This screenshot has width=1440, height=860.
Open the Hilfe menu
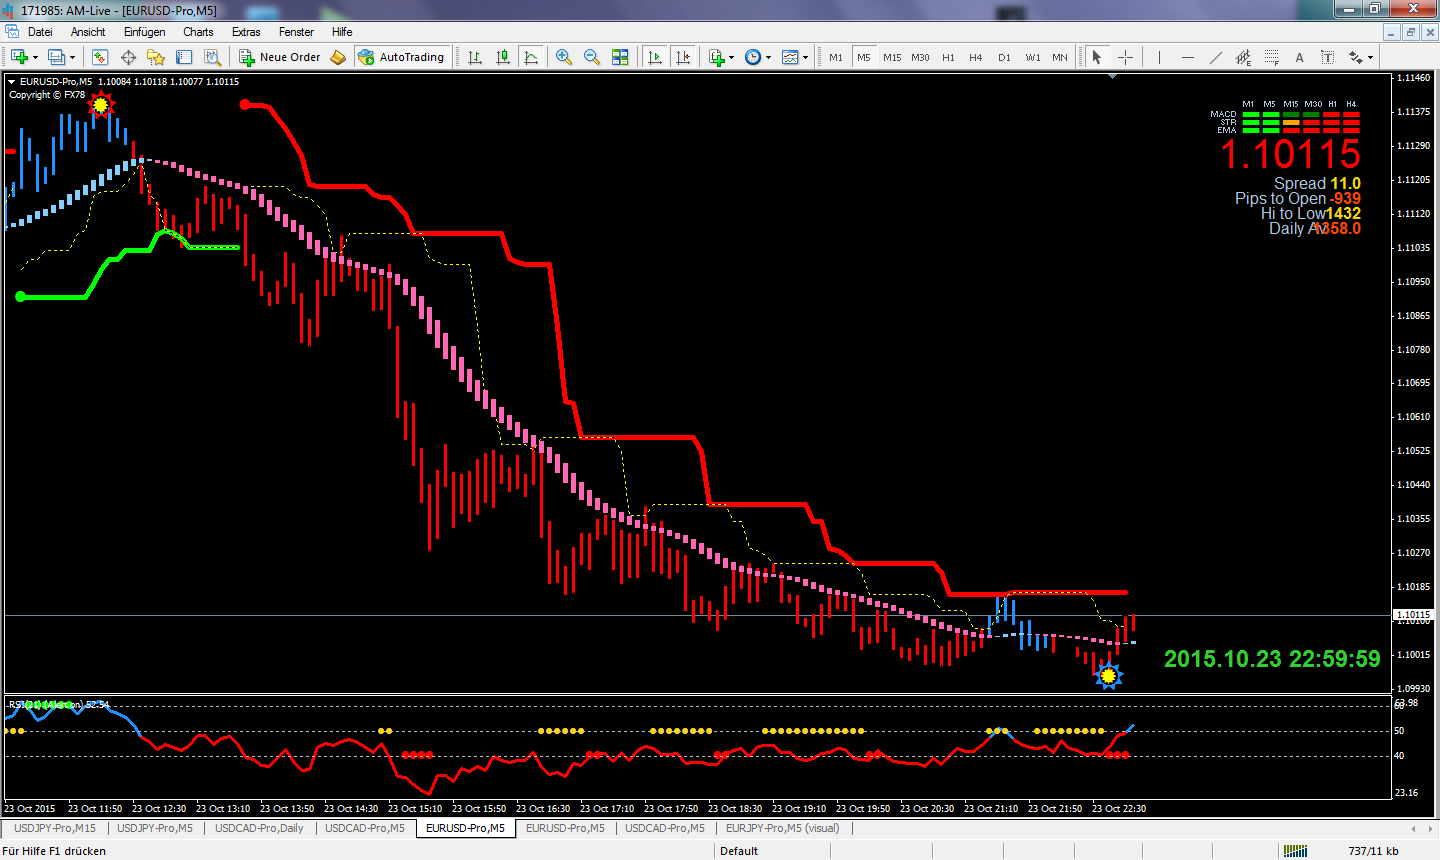point(342,32)
